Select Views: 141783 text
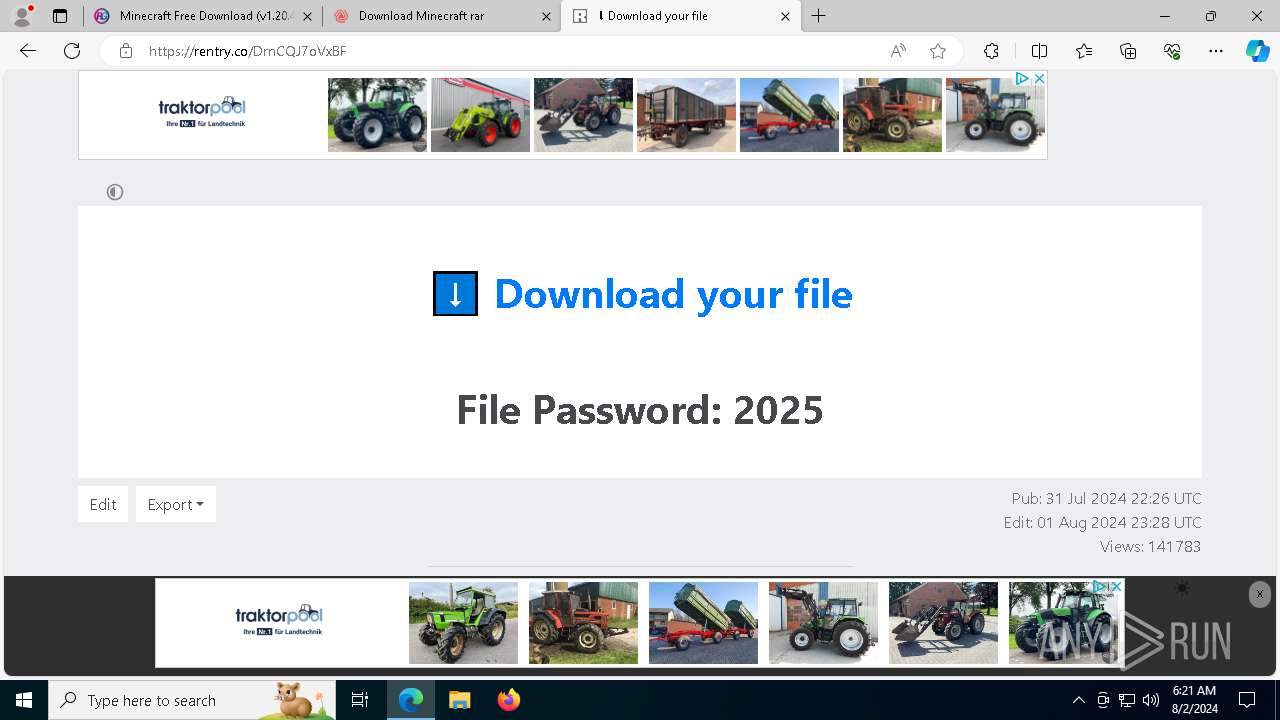This screenshot has height=720, width=1280. [x=1150, y=546]
